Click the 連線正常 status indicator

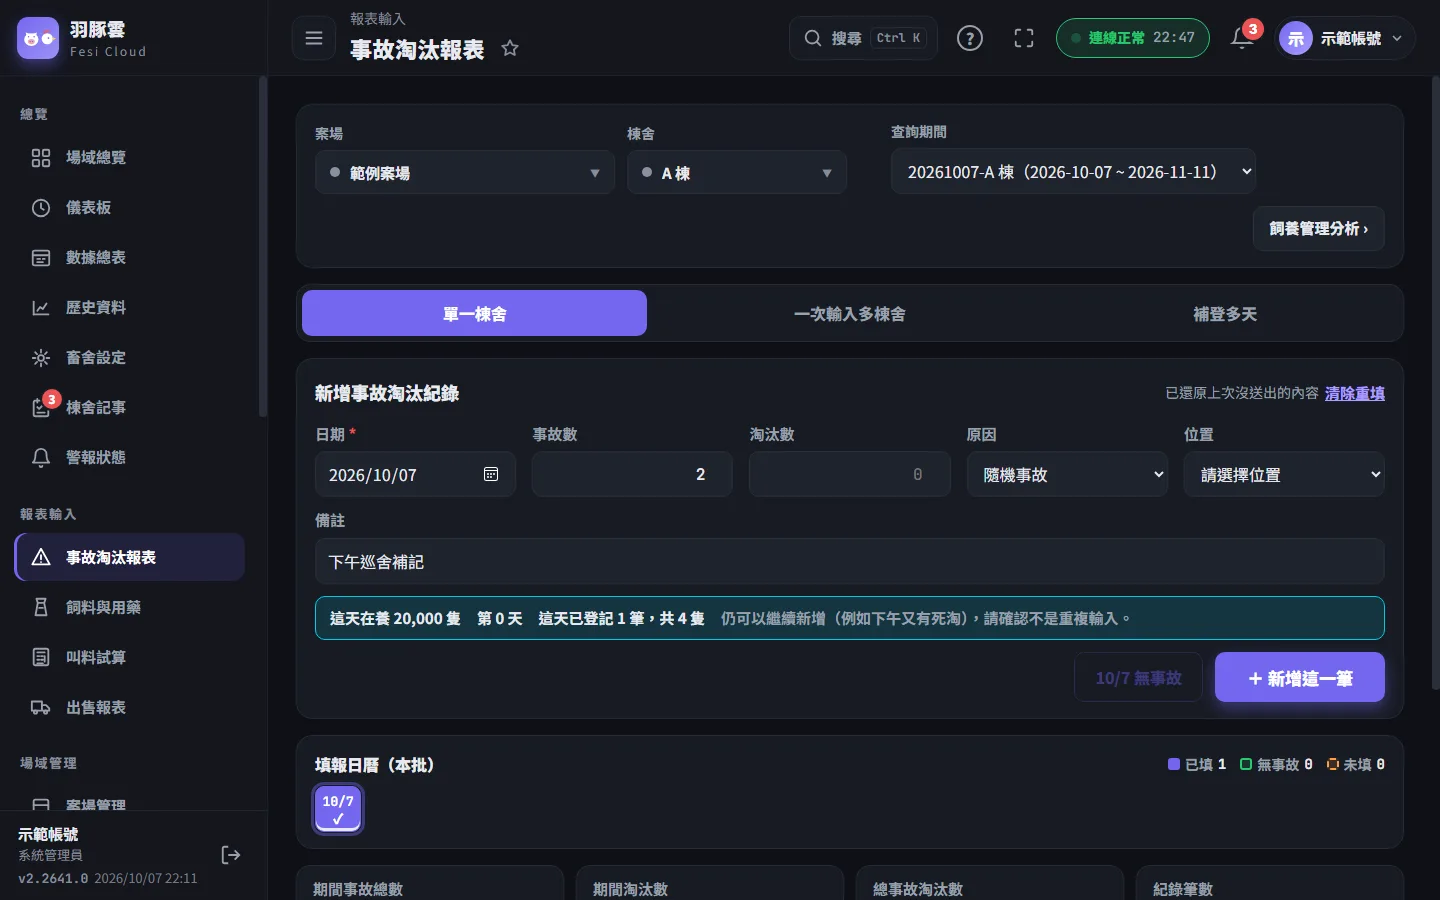[1133, 38]
